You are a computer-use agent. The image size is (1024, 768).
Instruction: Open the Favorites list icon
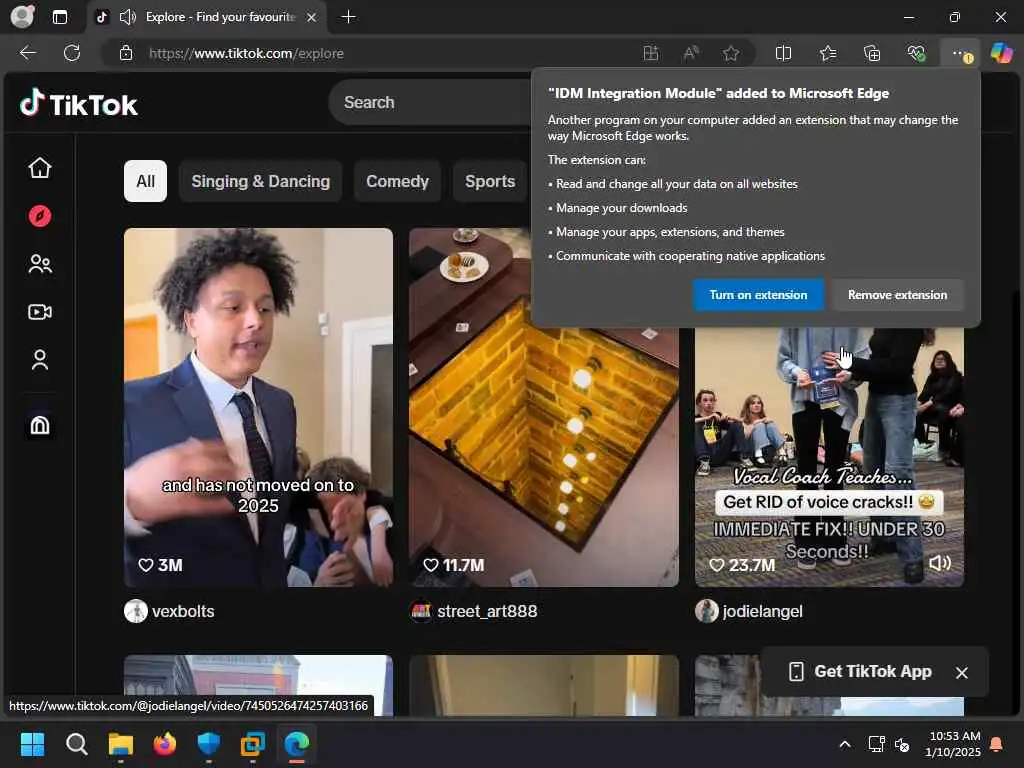pyautogui.click(x=828, y=54)
